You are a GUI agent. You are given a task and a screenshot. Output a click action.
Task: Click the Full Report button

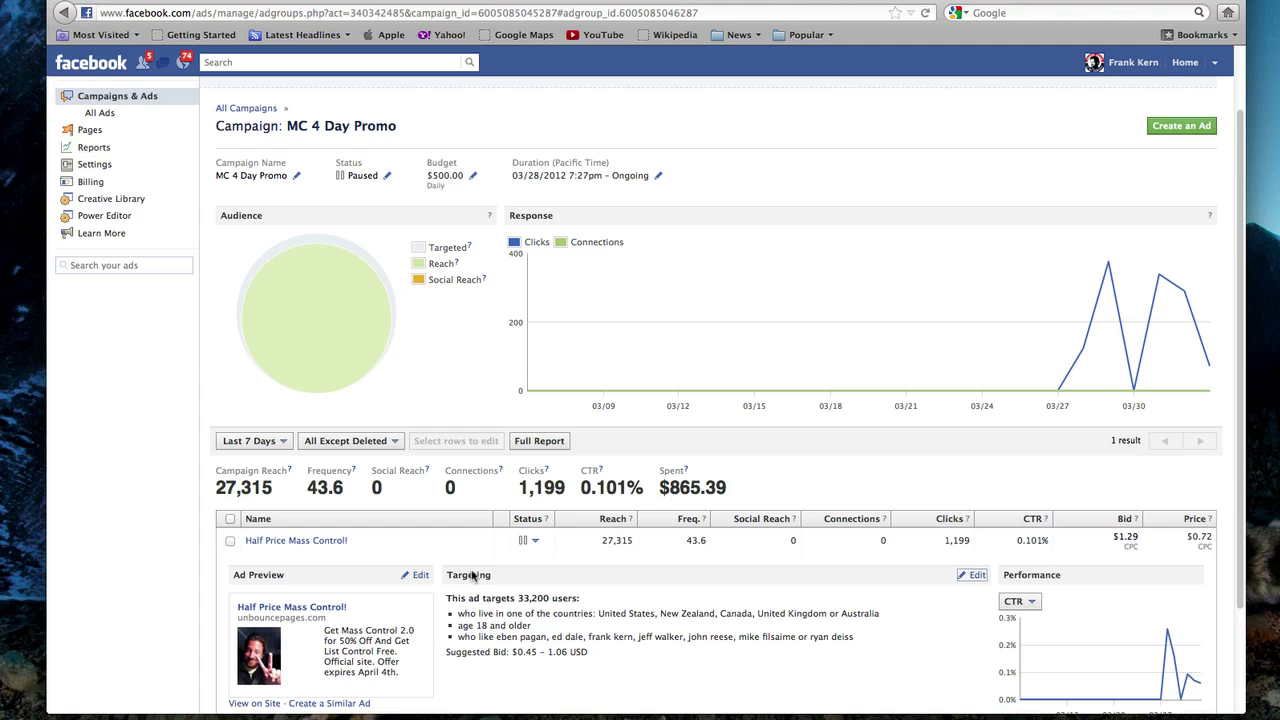[x=539, y=441]
